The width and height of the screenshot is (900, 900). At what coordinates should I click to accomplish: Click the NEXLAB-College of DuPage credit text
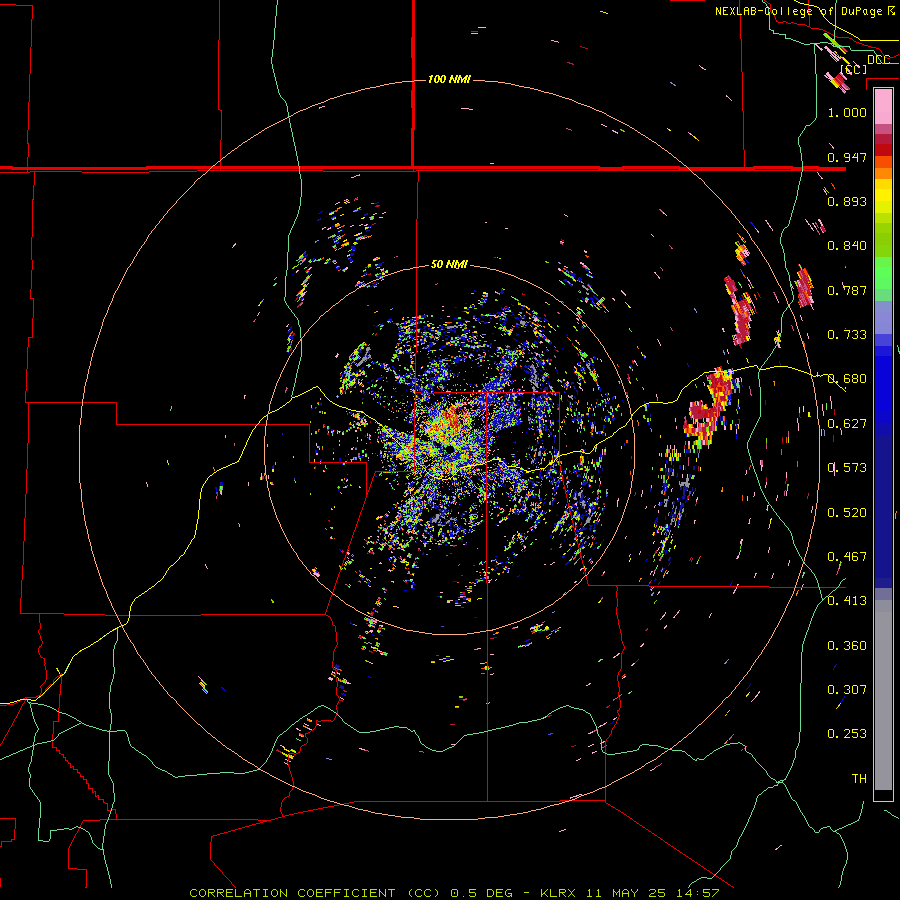click(805, 11)
